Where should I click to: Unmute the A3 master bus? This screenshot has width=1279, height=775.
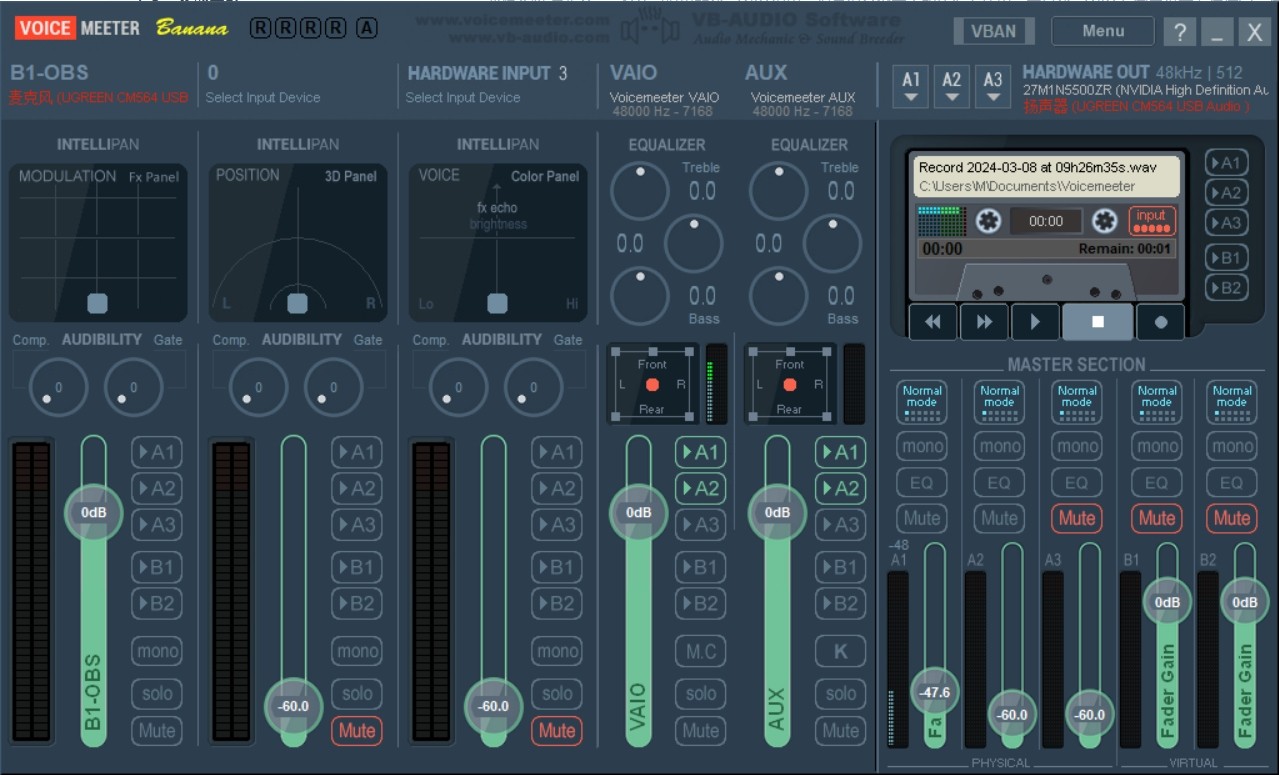click(1076, 518)
